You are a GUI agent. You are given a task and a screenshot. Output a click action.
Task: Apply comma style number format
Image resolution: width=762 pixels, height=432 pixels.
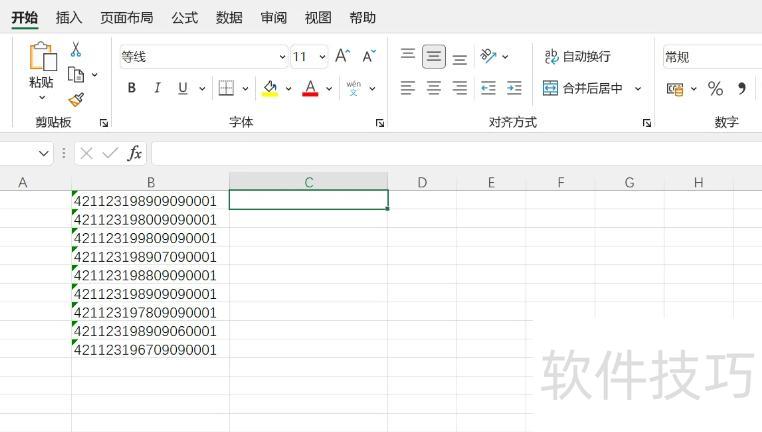(x=742, y=88)
